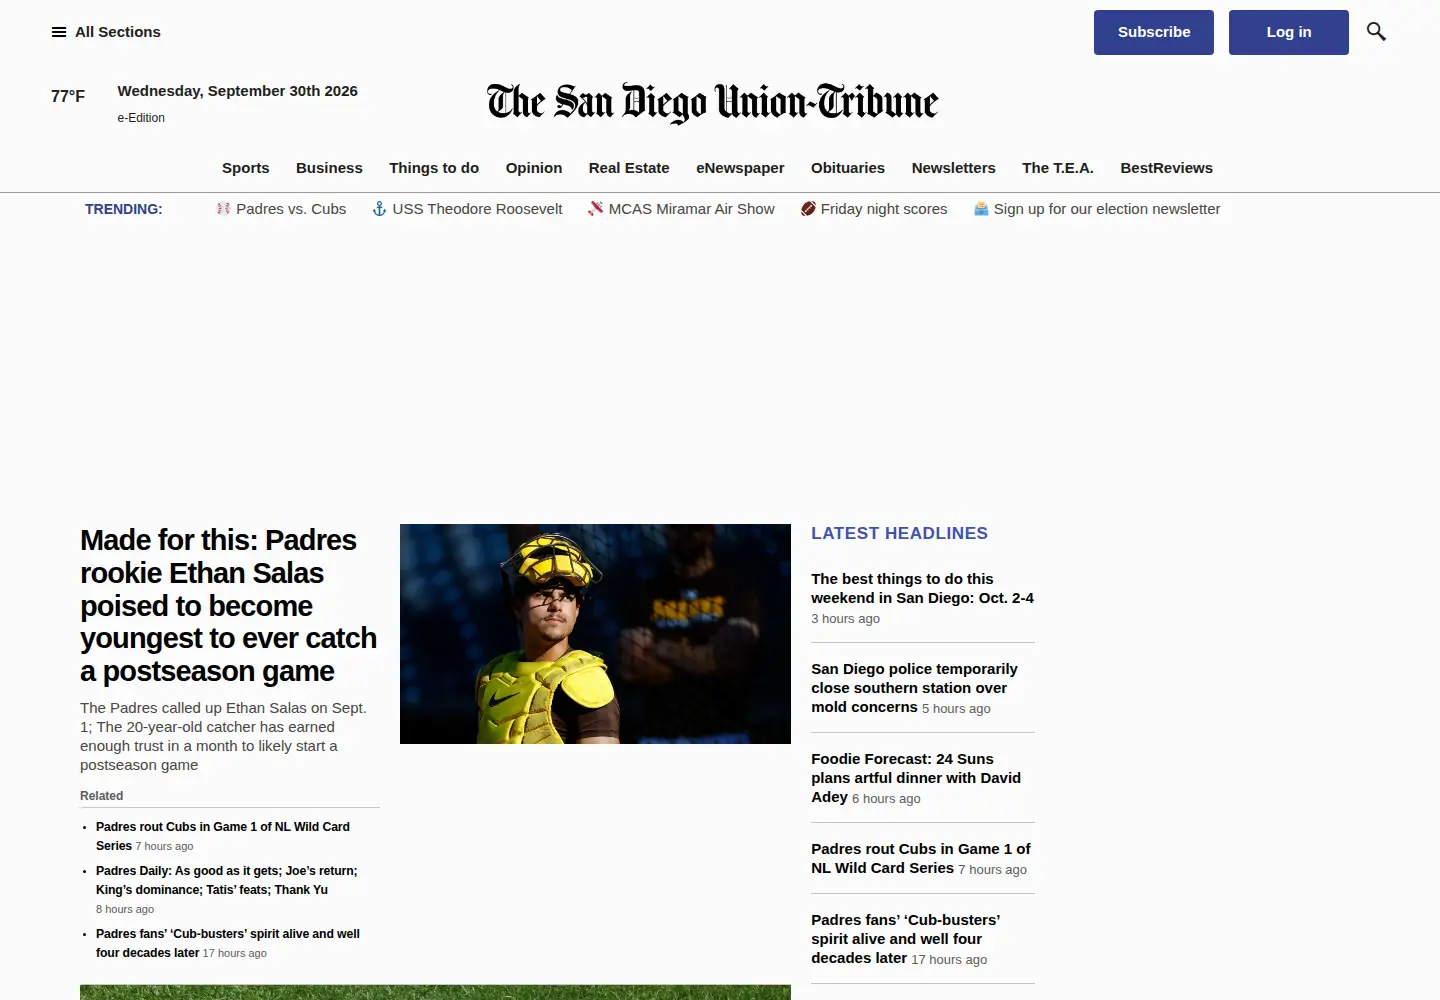Go to the Obituaries section
1440x1000 pixels.
point(848,168)
